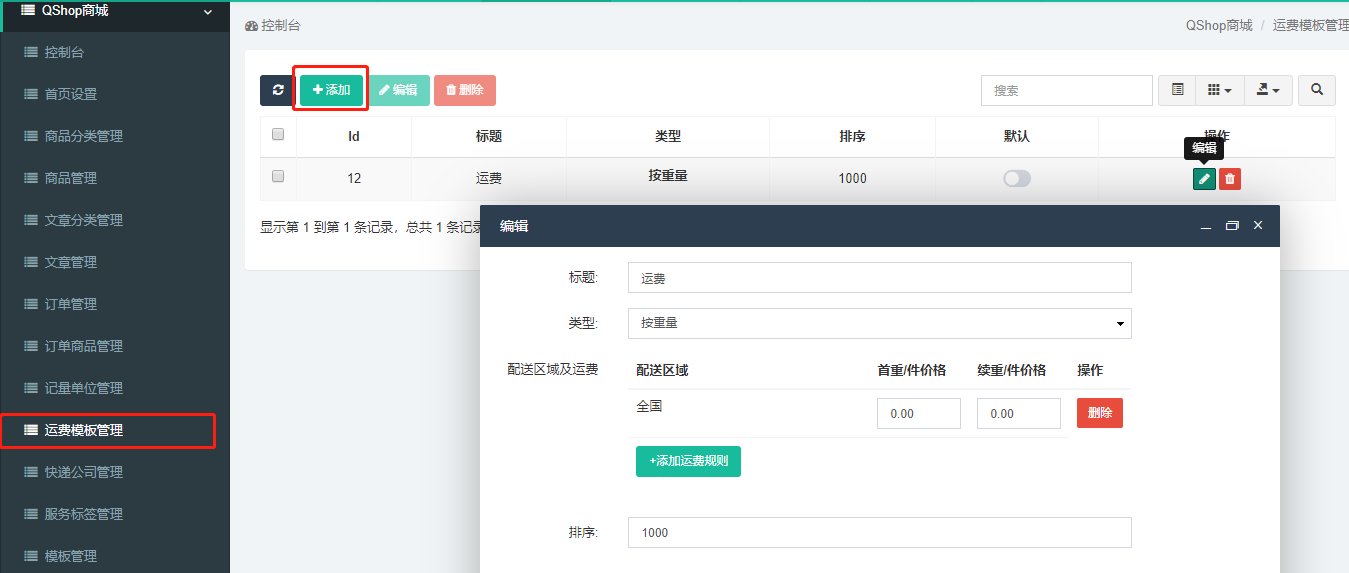Toggle the 默认 switch for row 12

click(1016, 178)
